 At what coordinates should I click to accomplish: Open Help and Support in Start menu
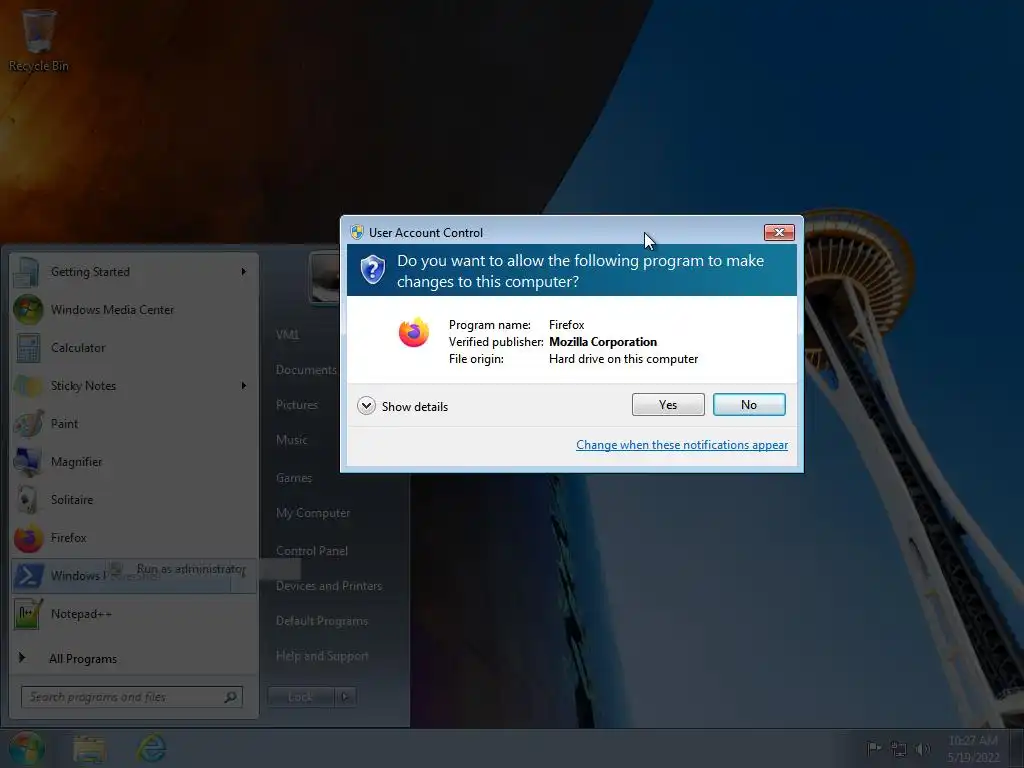[x=322, y=656]
